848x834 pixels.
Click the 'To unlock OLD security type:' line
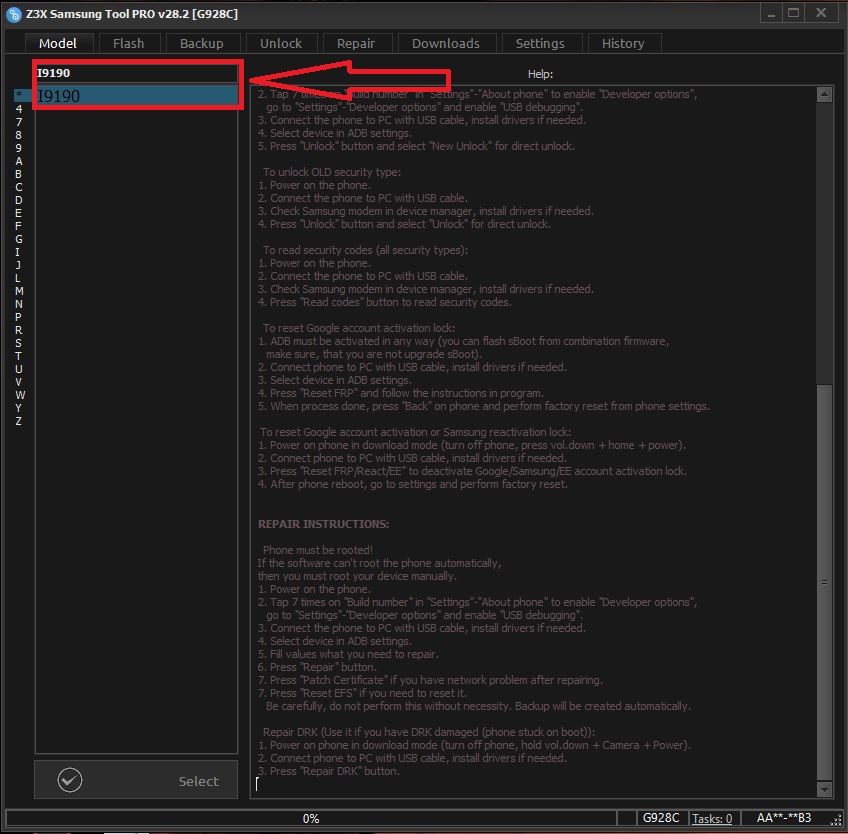(332, 172)
